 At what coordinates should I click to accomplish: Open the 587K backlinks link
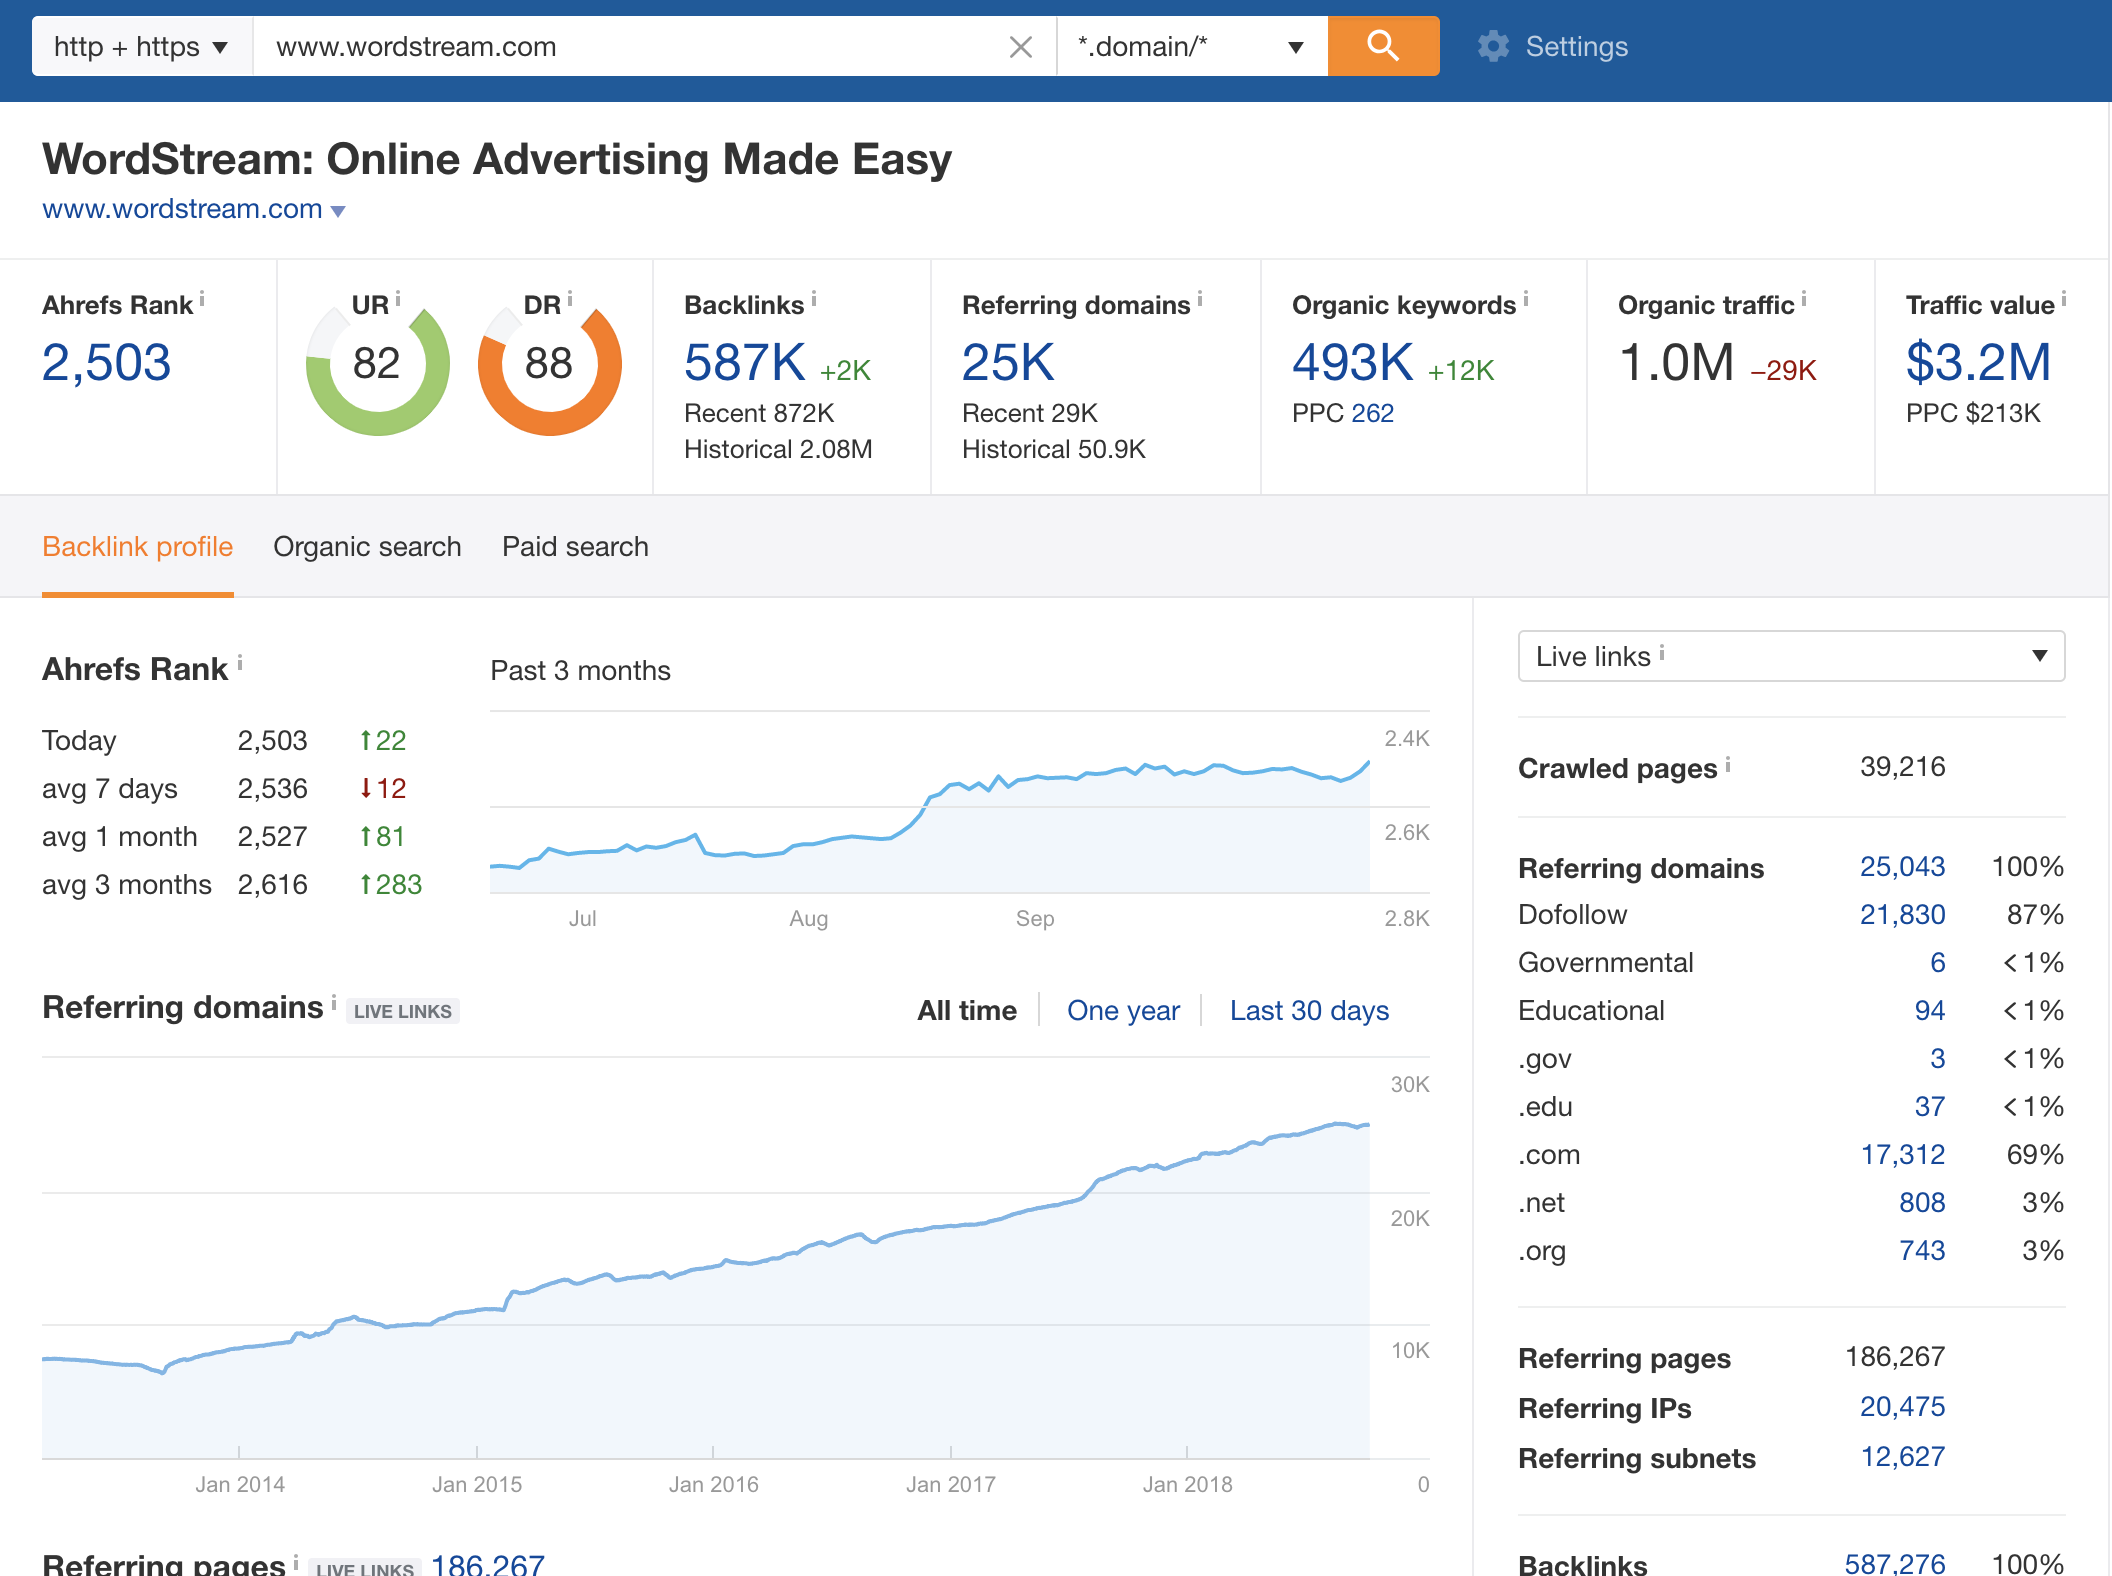pos(745,362)
